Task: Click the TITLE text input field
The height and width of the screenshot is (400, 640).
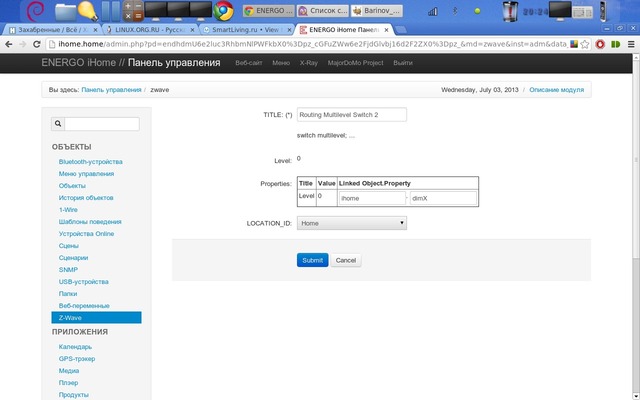Action: [352, 114]
